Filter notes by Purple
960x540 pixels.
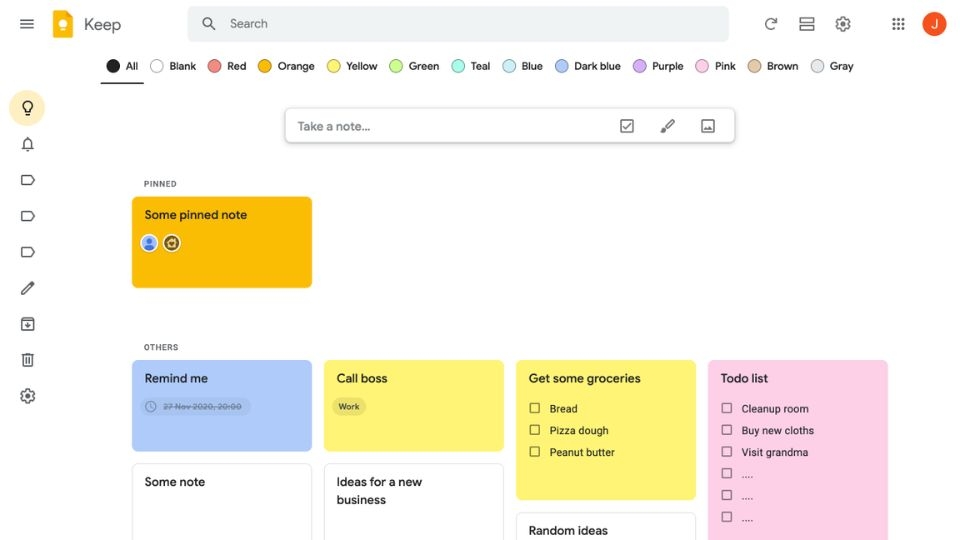[x=658, y=66]
